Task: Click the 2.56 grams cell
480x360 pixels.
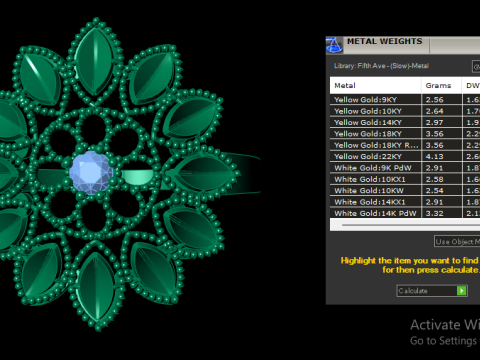Action: (442, 100)
